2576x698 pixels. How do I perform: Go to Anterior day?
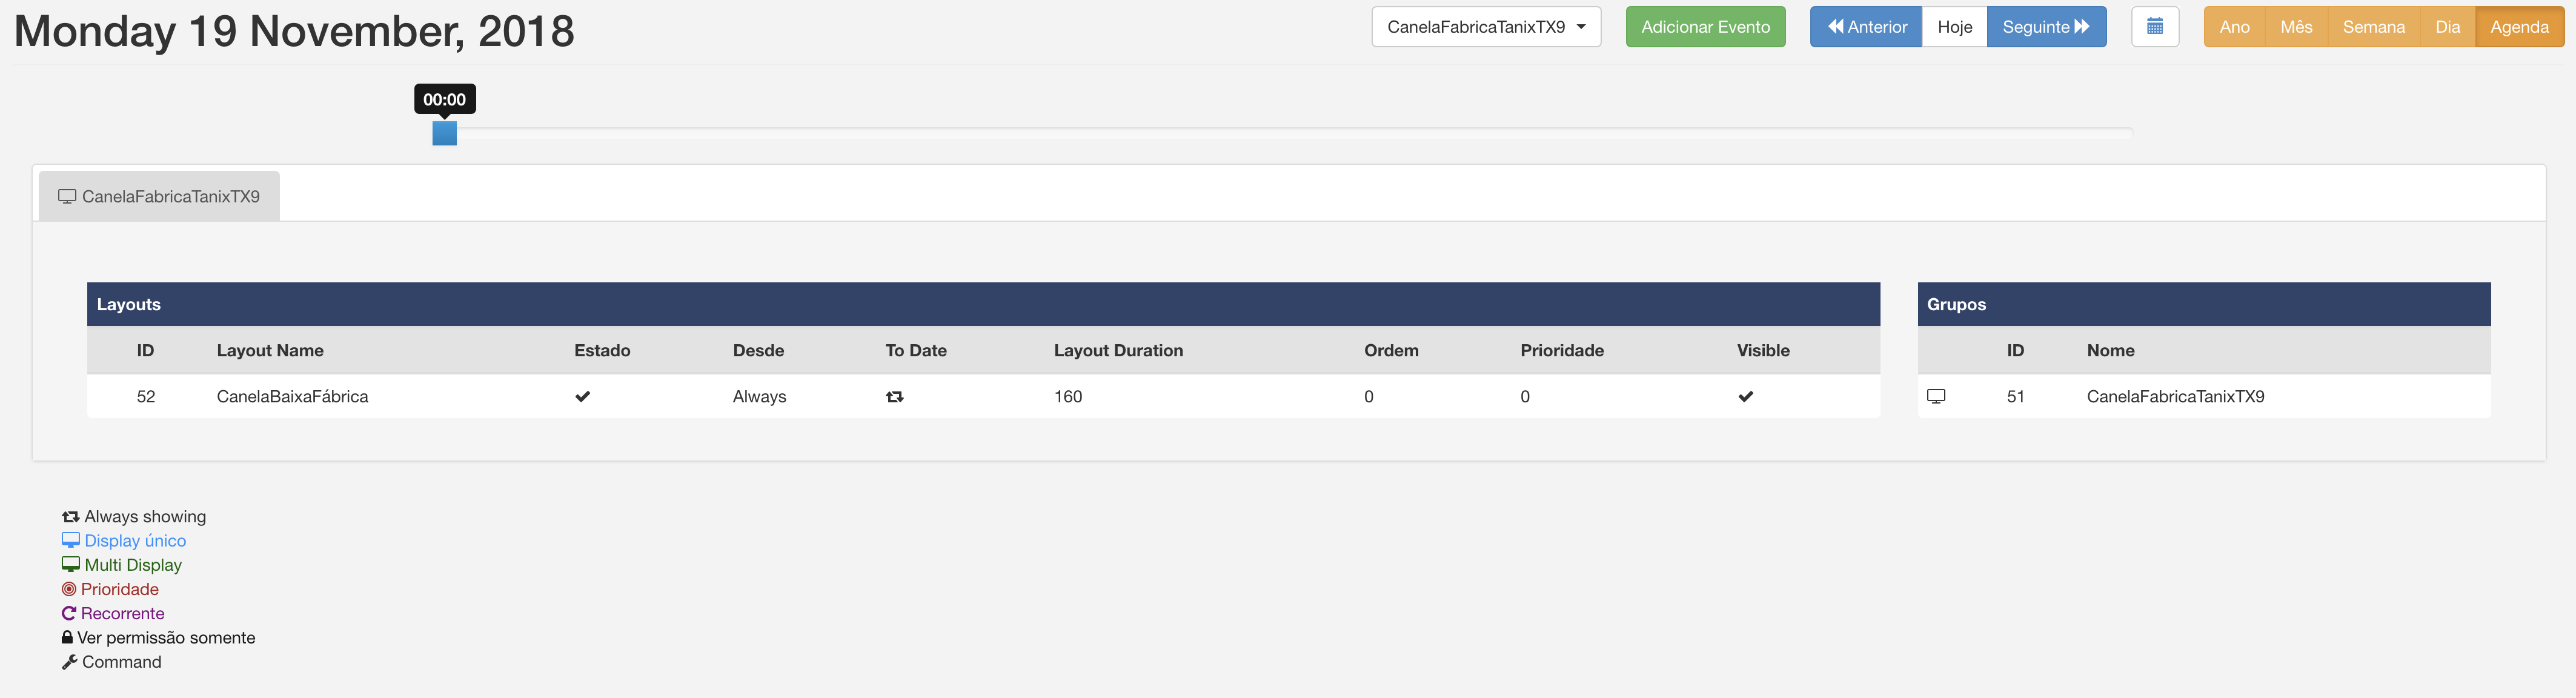[x=1866, y=27]
